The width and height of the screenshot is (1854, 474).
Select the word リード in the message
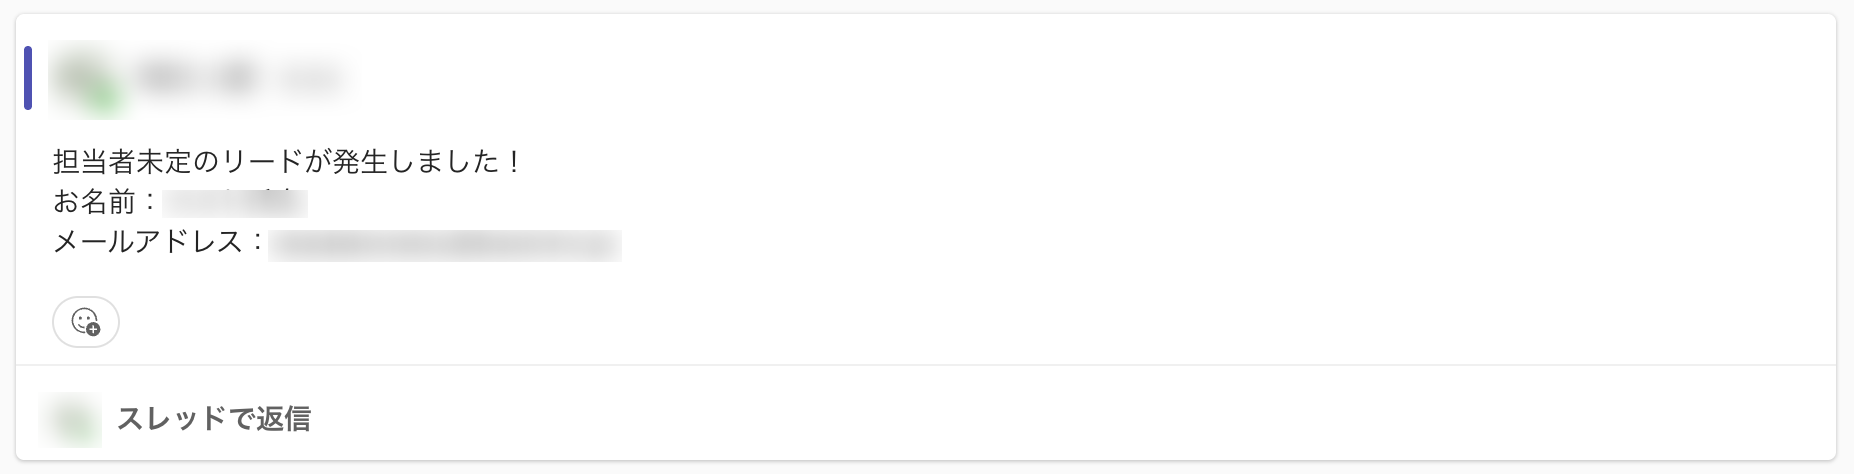coord(261,162)
